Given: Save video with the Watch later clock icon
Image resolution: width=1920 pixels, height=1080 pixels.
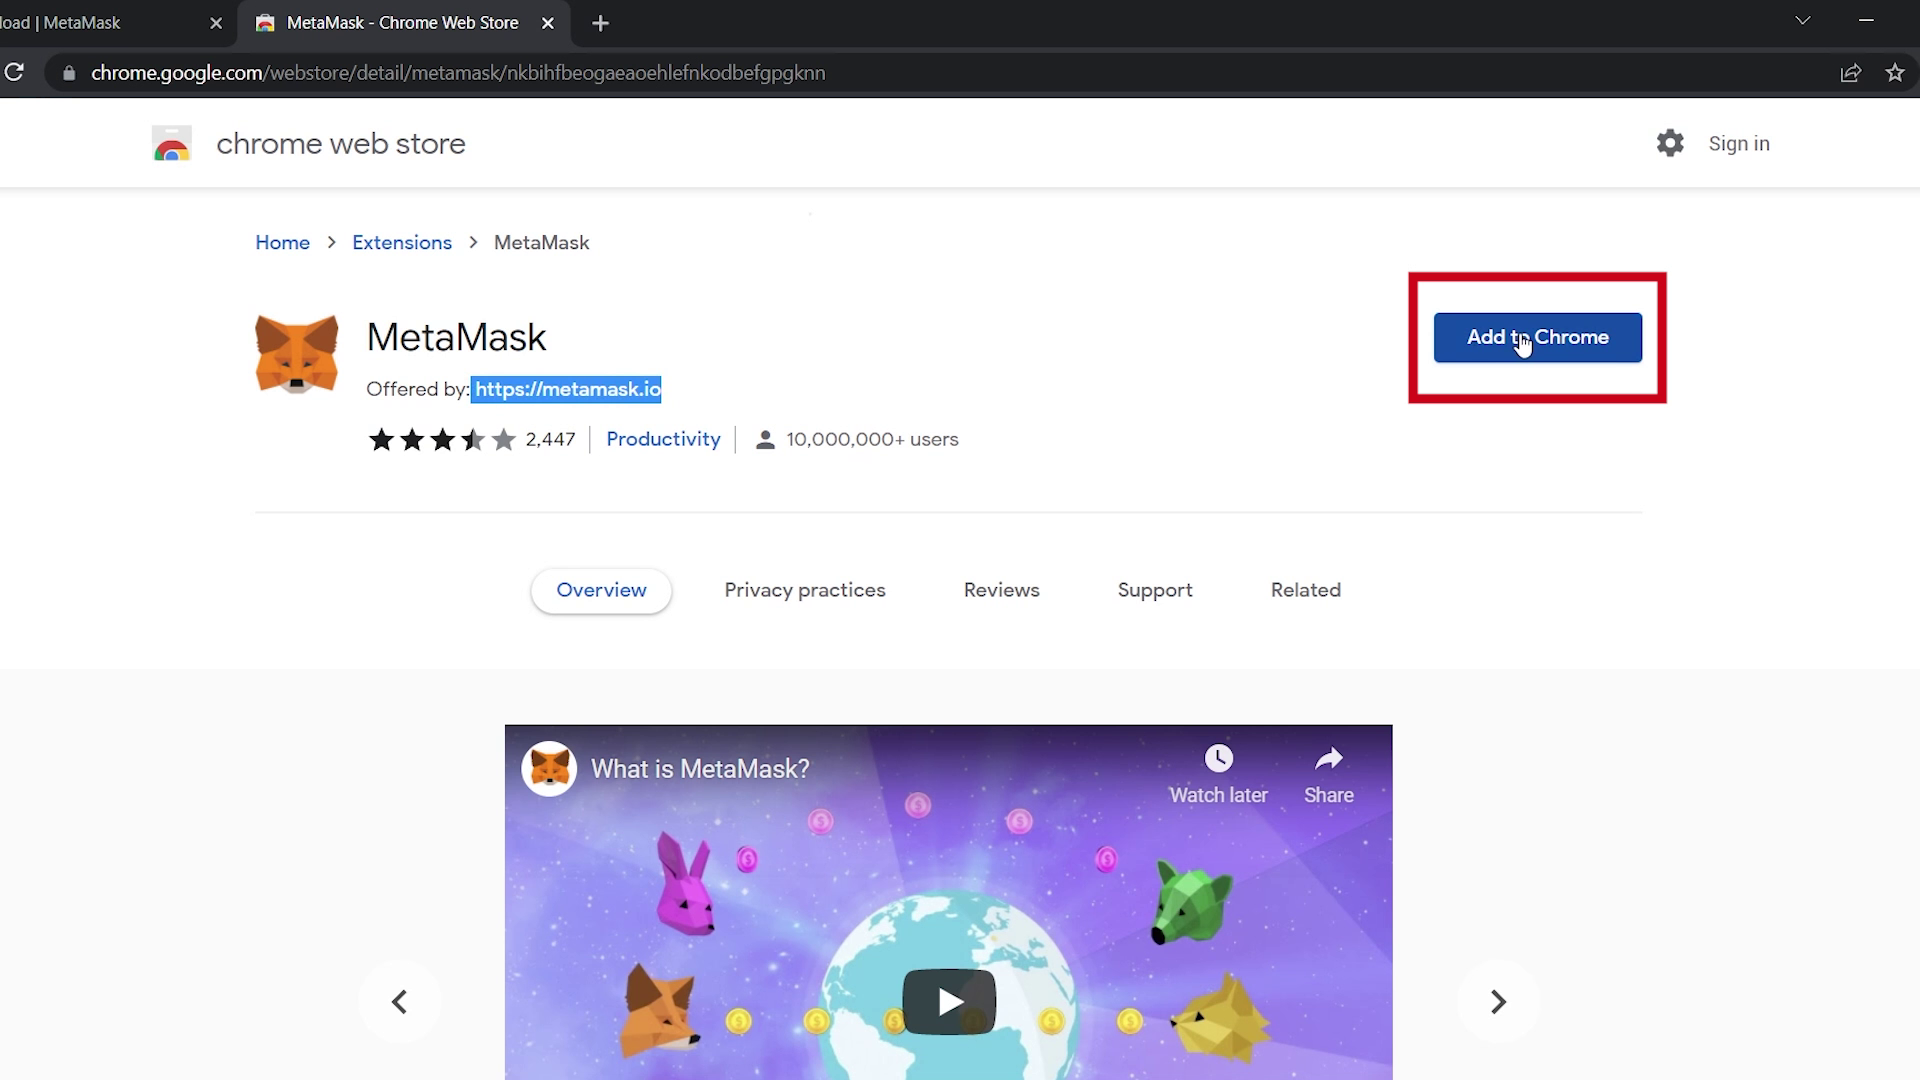Looking at the screenshot, I should (1218, 758).
